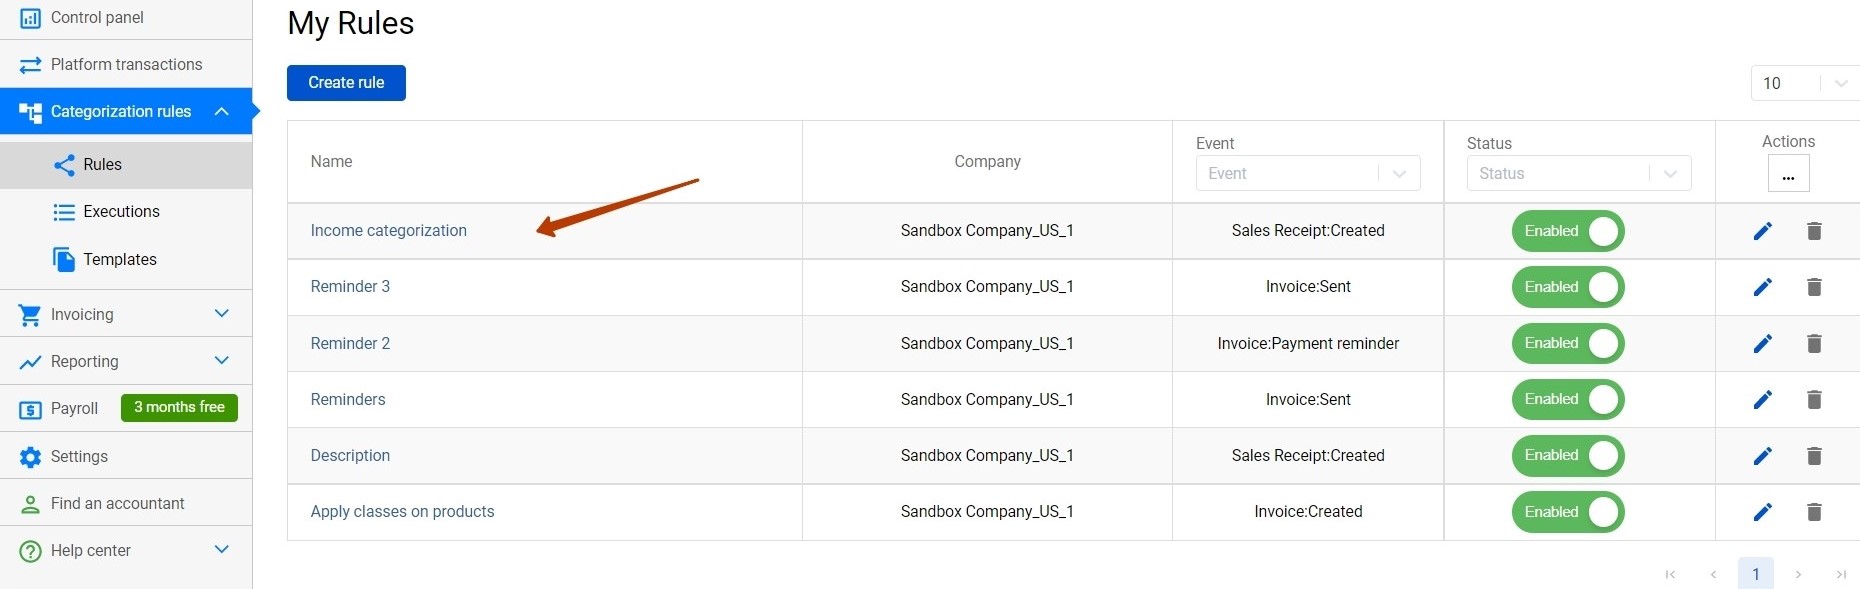Click the Settings gear icon in sidebar
The width and height of the screenshot is (1860, 589).
click(x=31, y=457)
